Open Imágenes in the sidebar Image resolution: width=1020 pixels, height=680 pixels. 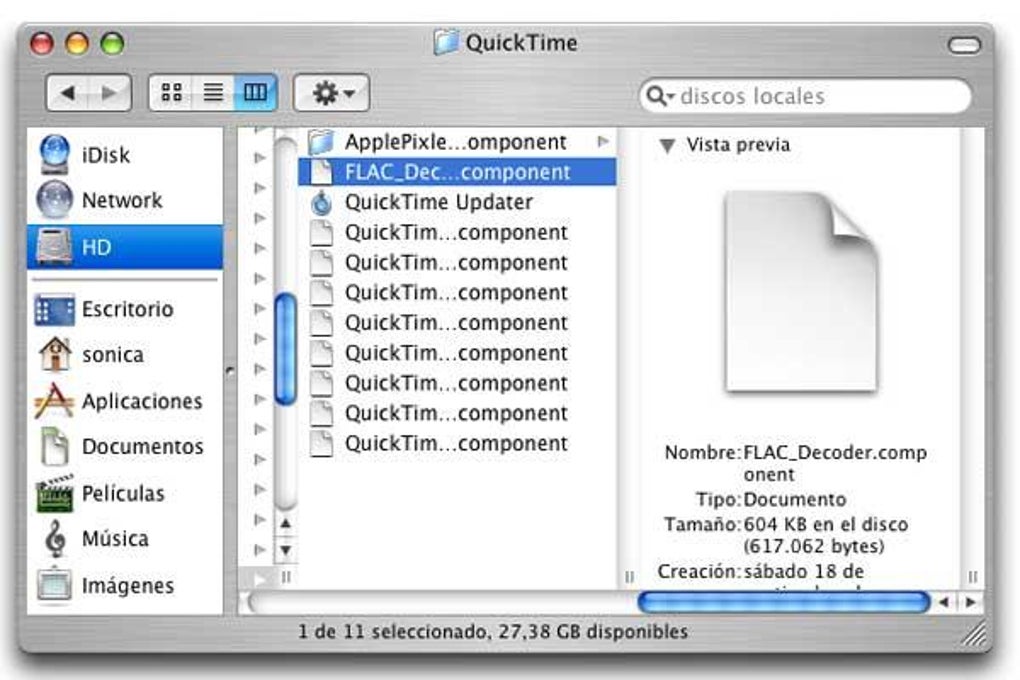125,585
